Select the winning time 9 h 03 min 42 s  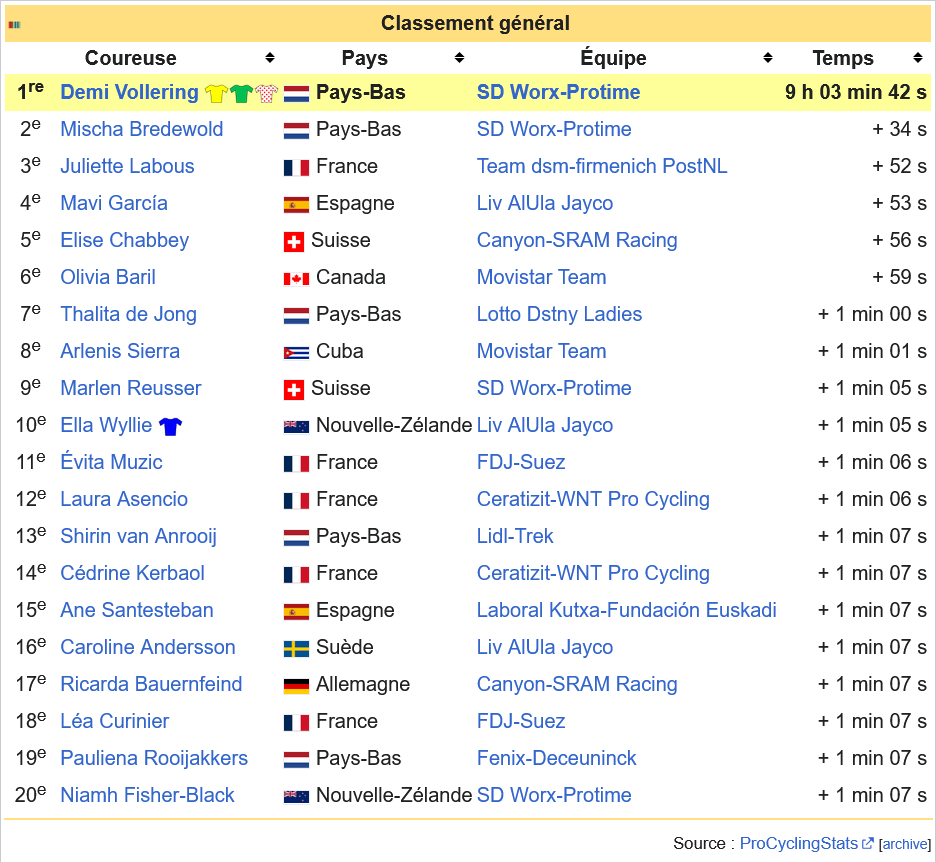coord(856,92)
